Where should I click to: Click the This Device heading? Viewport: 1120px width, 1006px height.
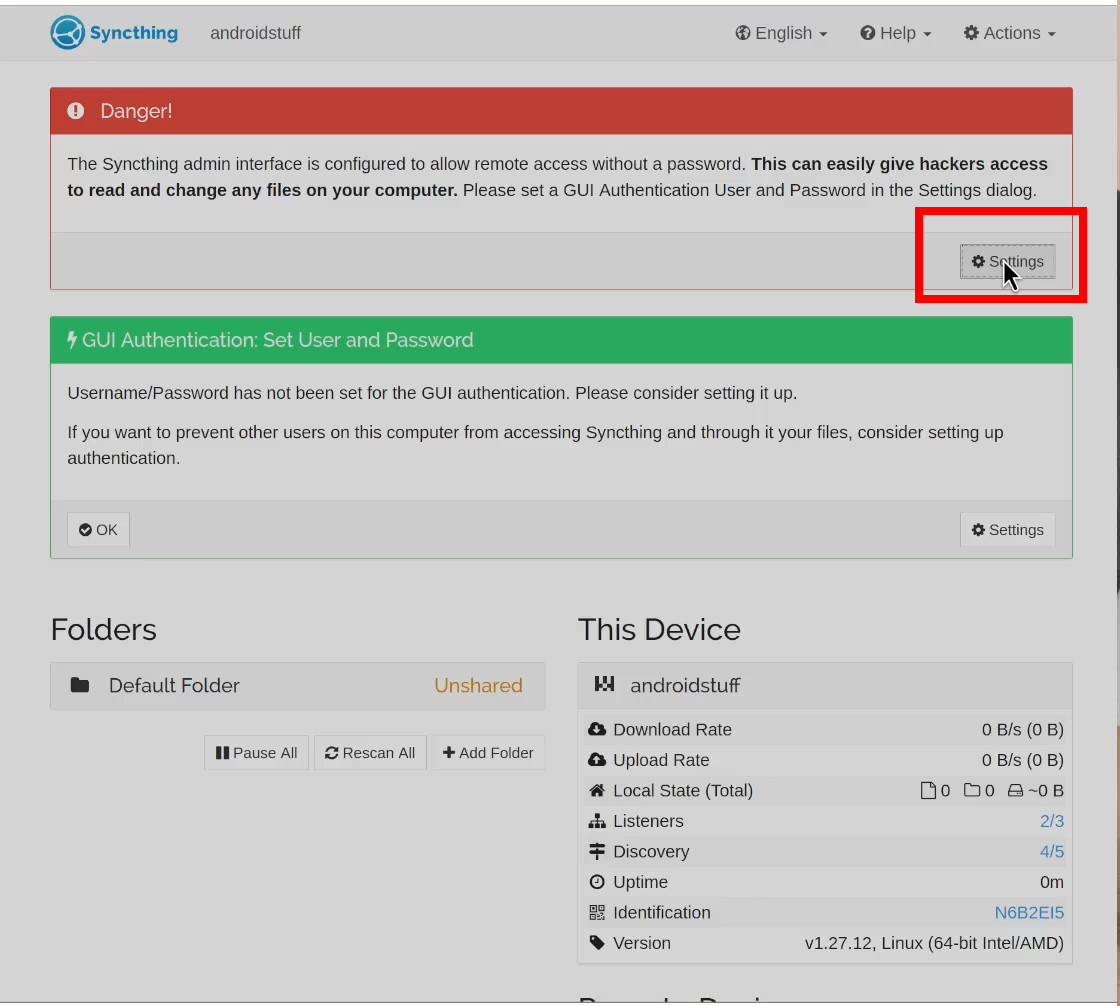pyautogui.click(x=659, y=629)
